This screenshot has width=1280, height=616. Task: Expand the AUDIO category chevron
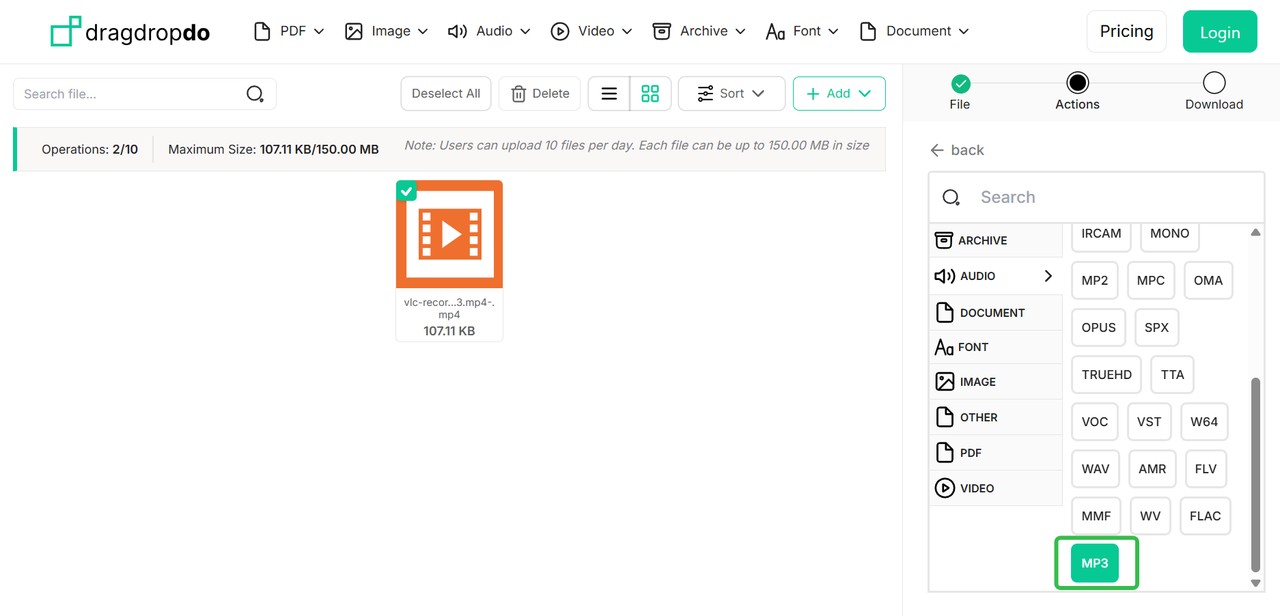click(1048, 276)
